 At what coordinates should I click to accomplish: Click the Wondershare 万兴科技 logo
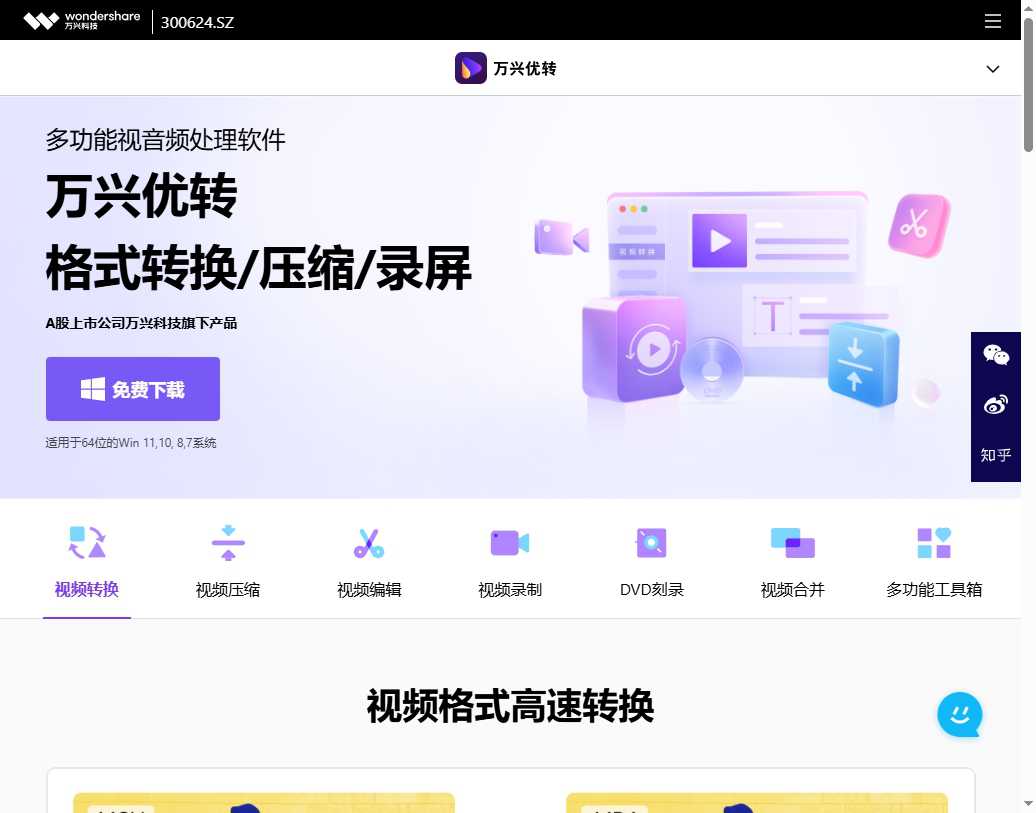click(80, 20)
